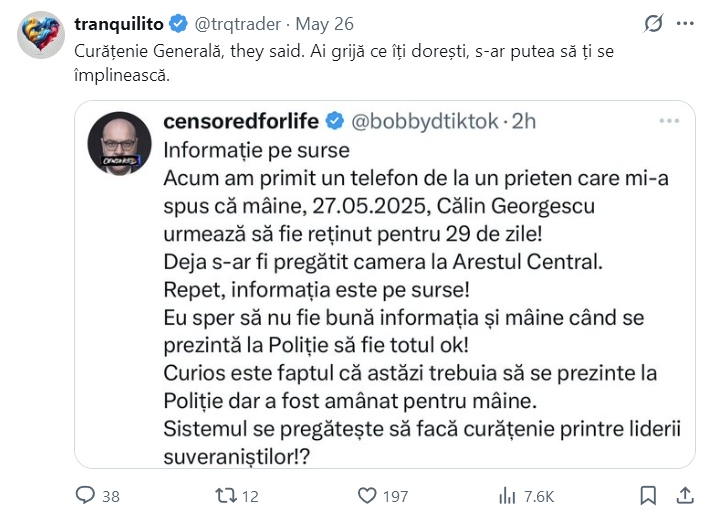Open quoted tweet's three-dot menu
The height and width of the screenshot is (520, 712).
tap(669, 121)
